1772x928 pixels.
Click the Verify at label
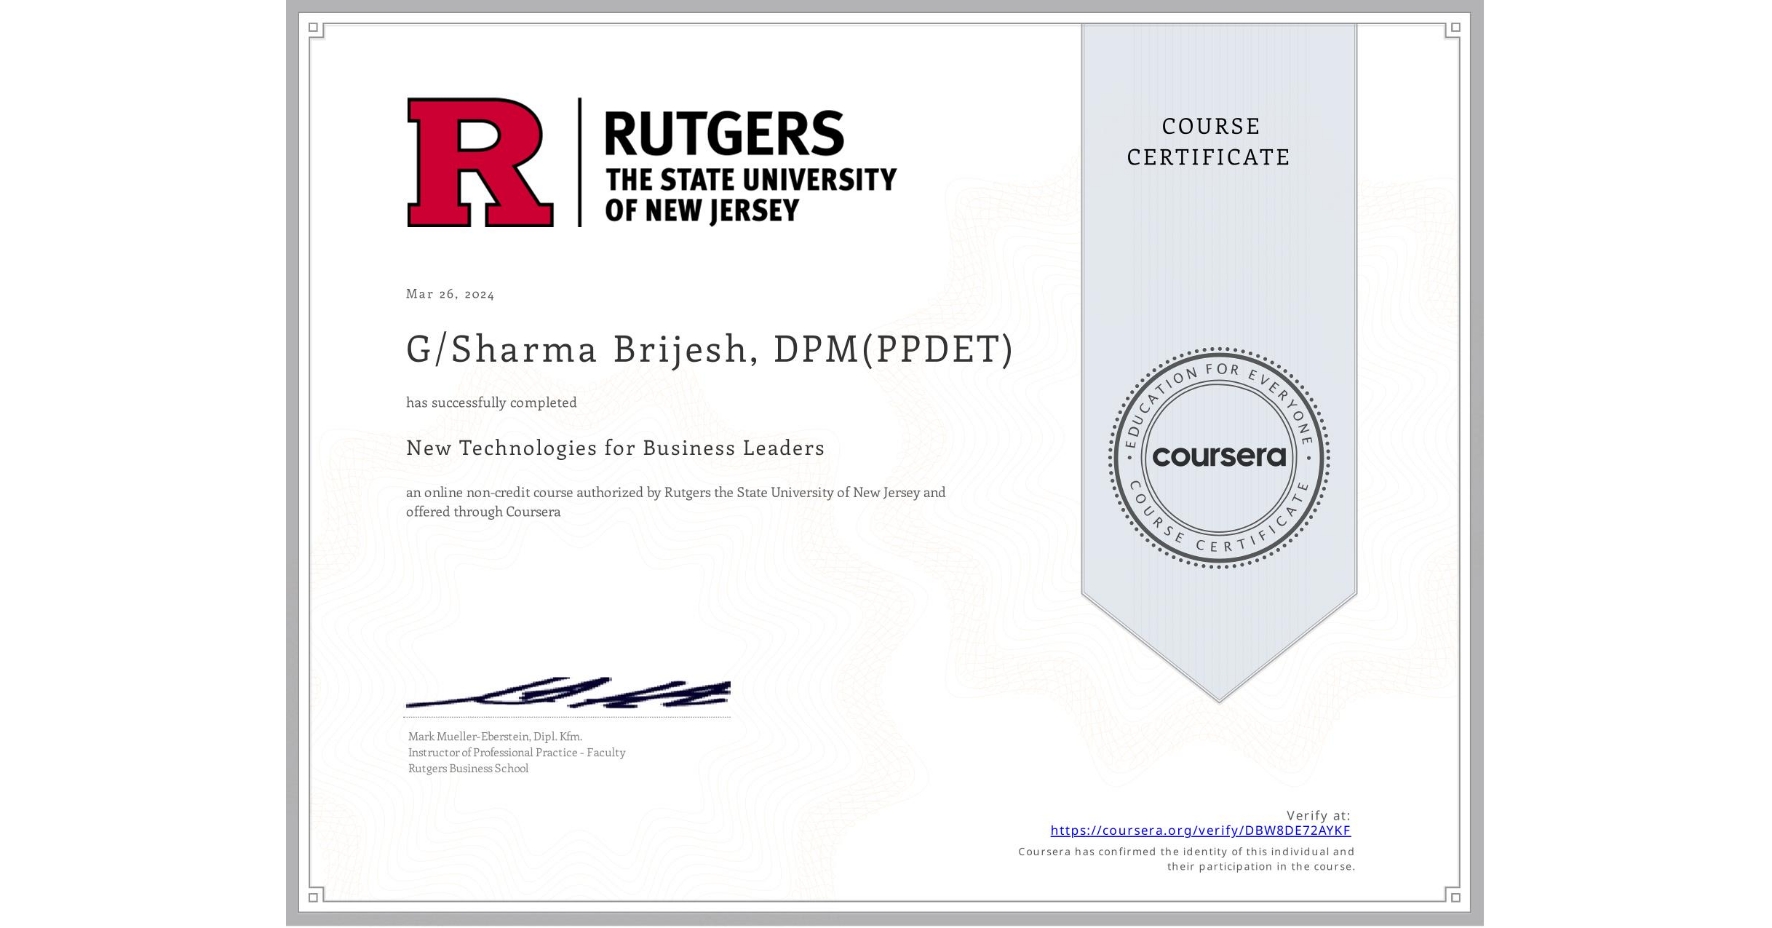[1318, 814]
